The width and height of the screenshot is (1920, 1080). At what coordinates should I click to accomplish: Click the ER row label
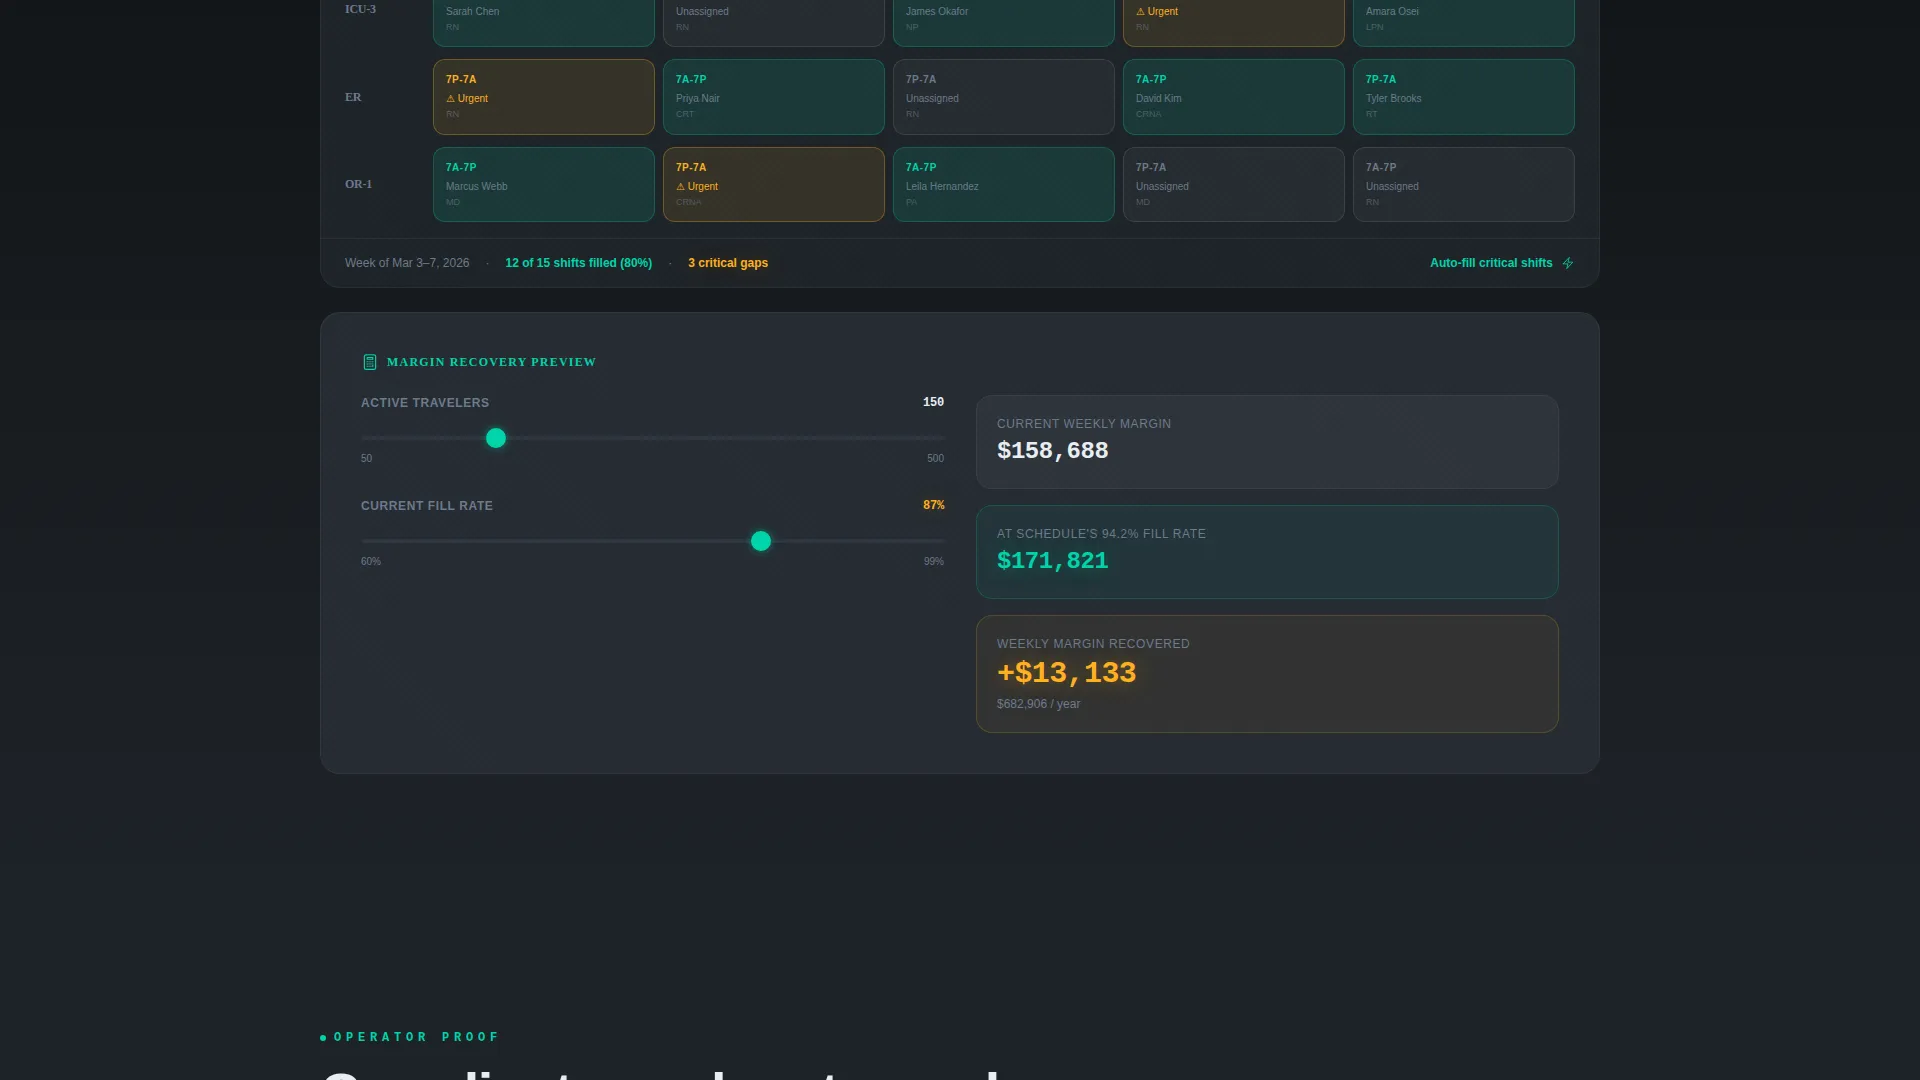(x=353, y=97)
